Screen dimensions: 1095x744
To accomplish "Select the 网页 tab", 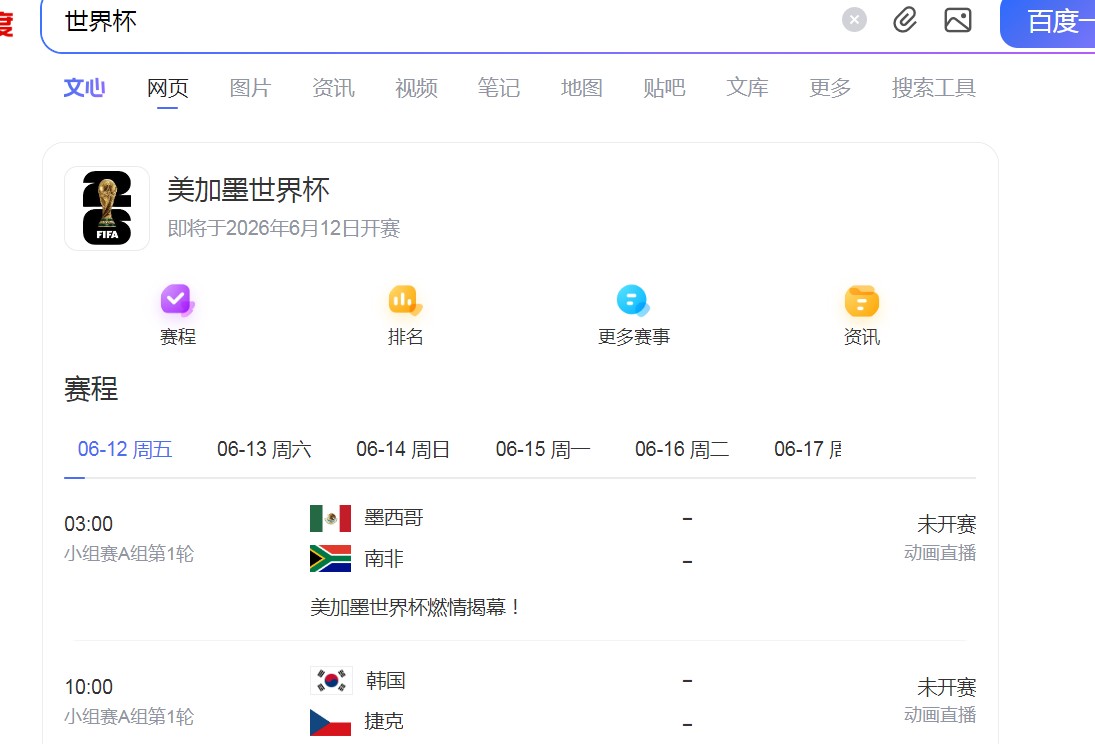I will pyautogui.click(x=168, y=88).
